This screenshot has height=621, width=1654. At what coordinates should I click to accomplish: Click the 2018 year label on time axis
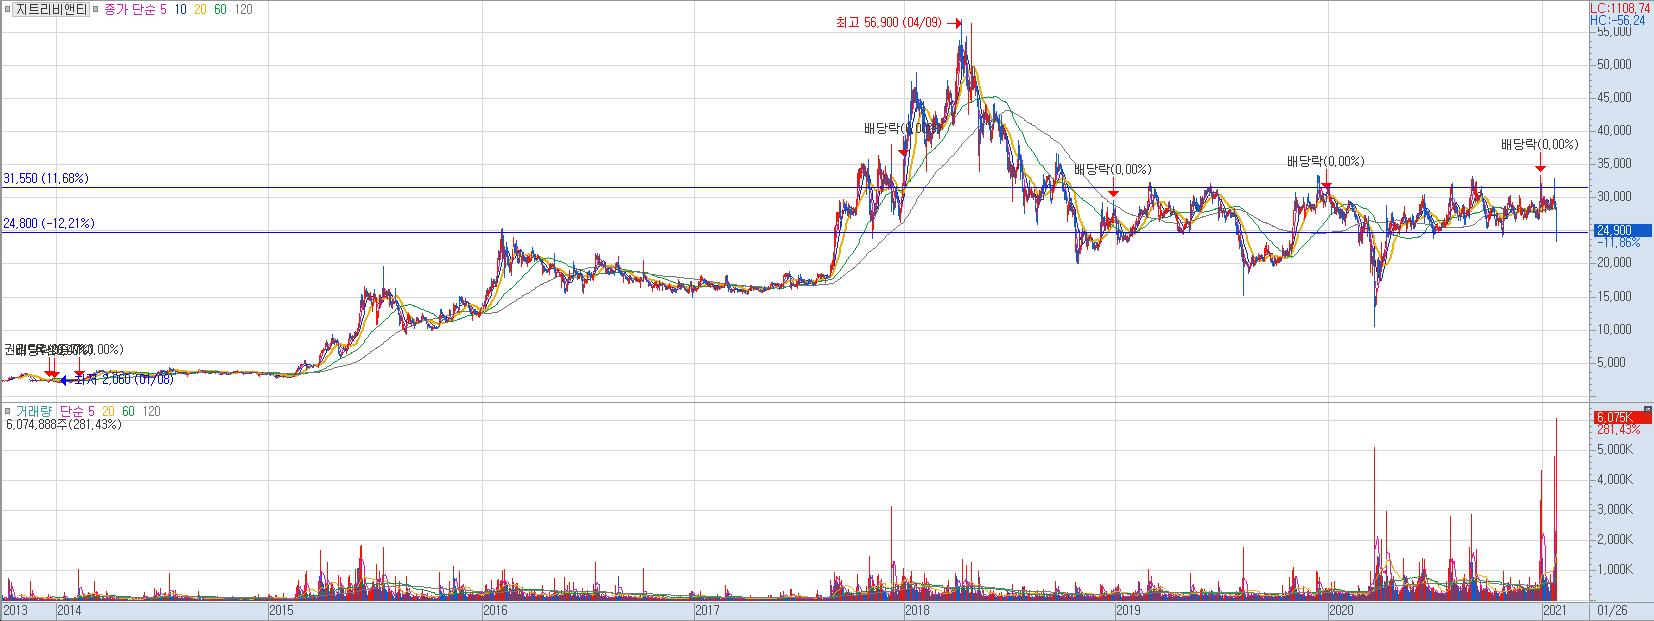(918, 609)
